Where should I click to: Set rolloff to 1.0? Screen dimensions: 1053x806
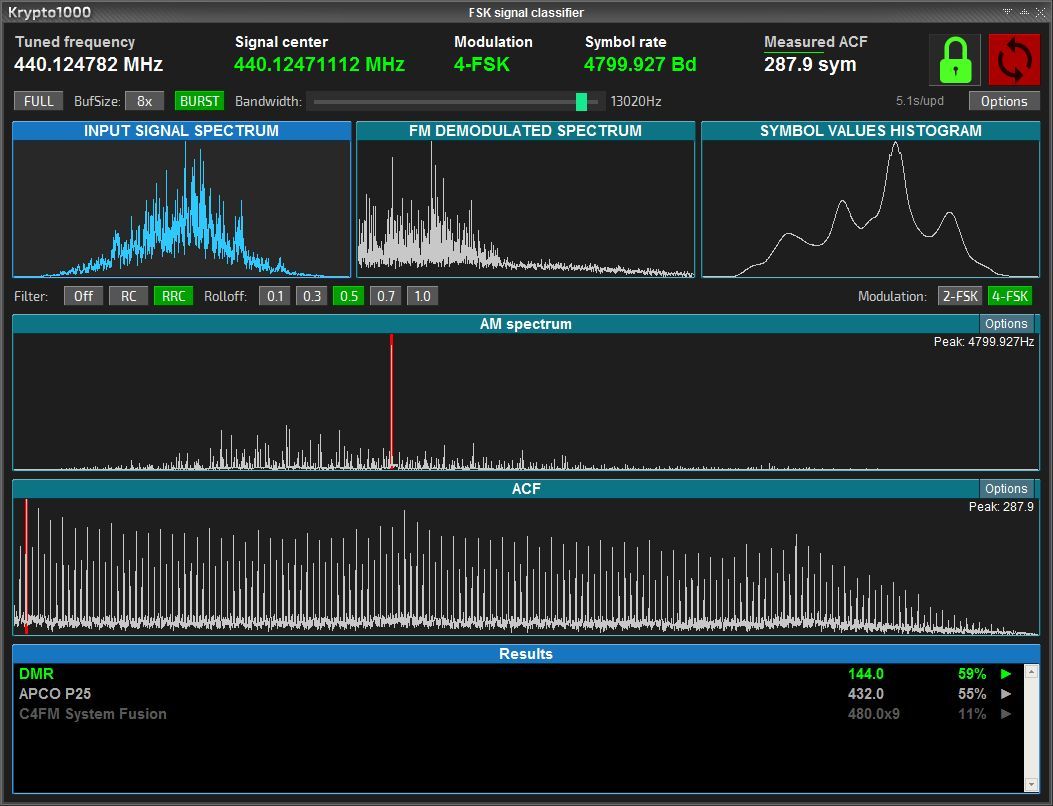click(422, 296)
